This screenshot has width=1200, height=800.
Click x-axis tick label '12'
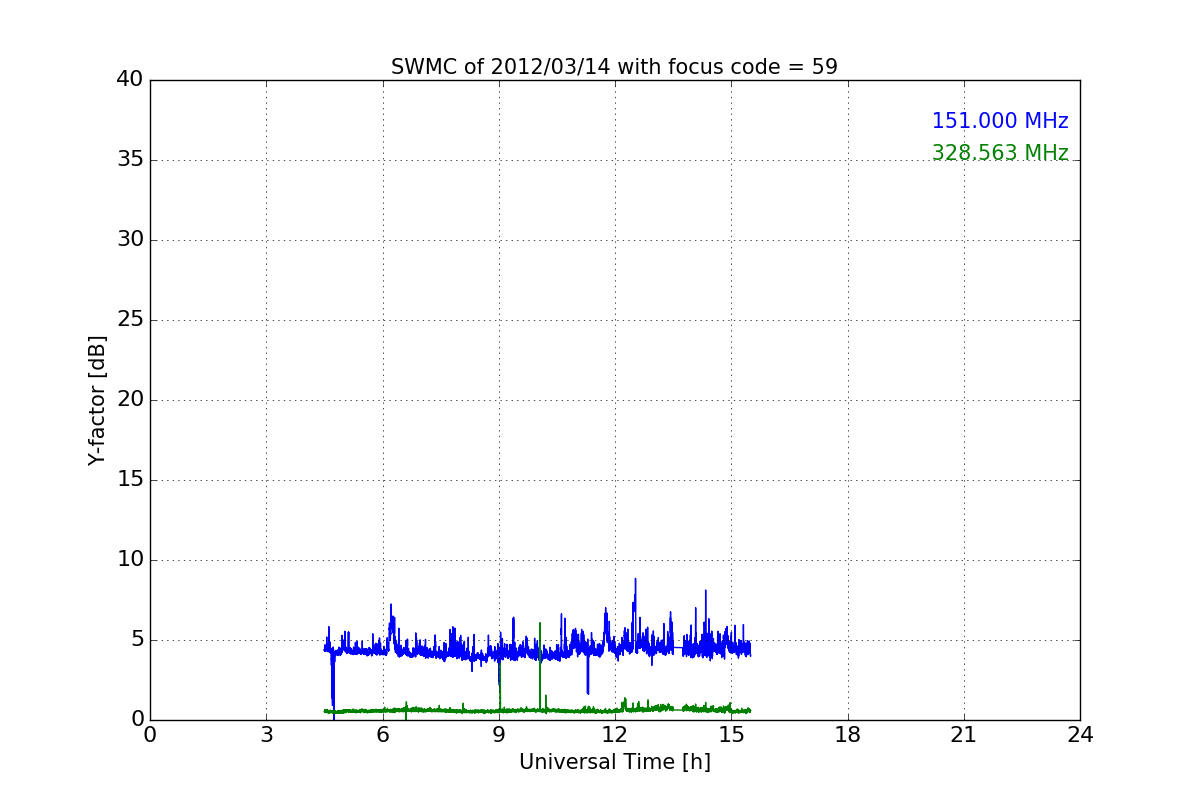pos(615,735)
